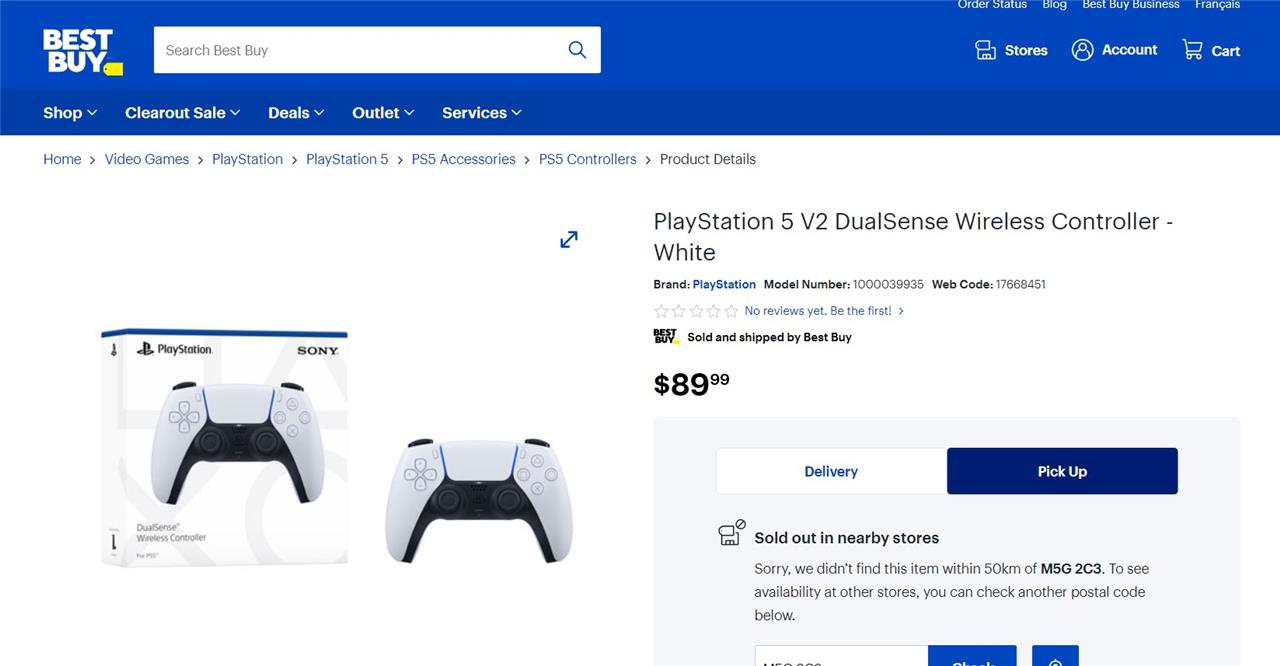Image resolution: width=1280 pixels, height=666 pixels.
Task: Click the Best Buy logo
Action: click(x=82, y=51)
